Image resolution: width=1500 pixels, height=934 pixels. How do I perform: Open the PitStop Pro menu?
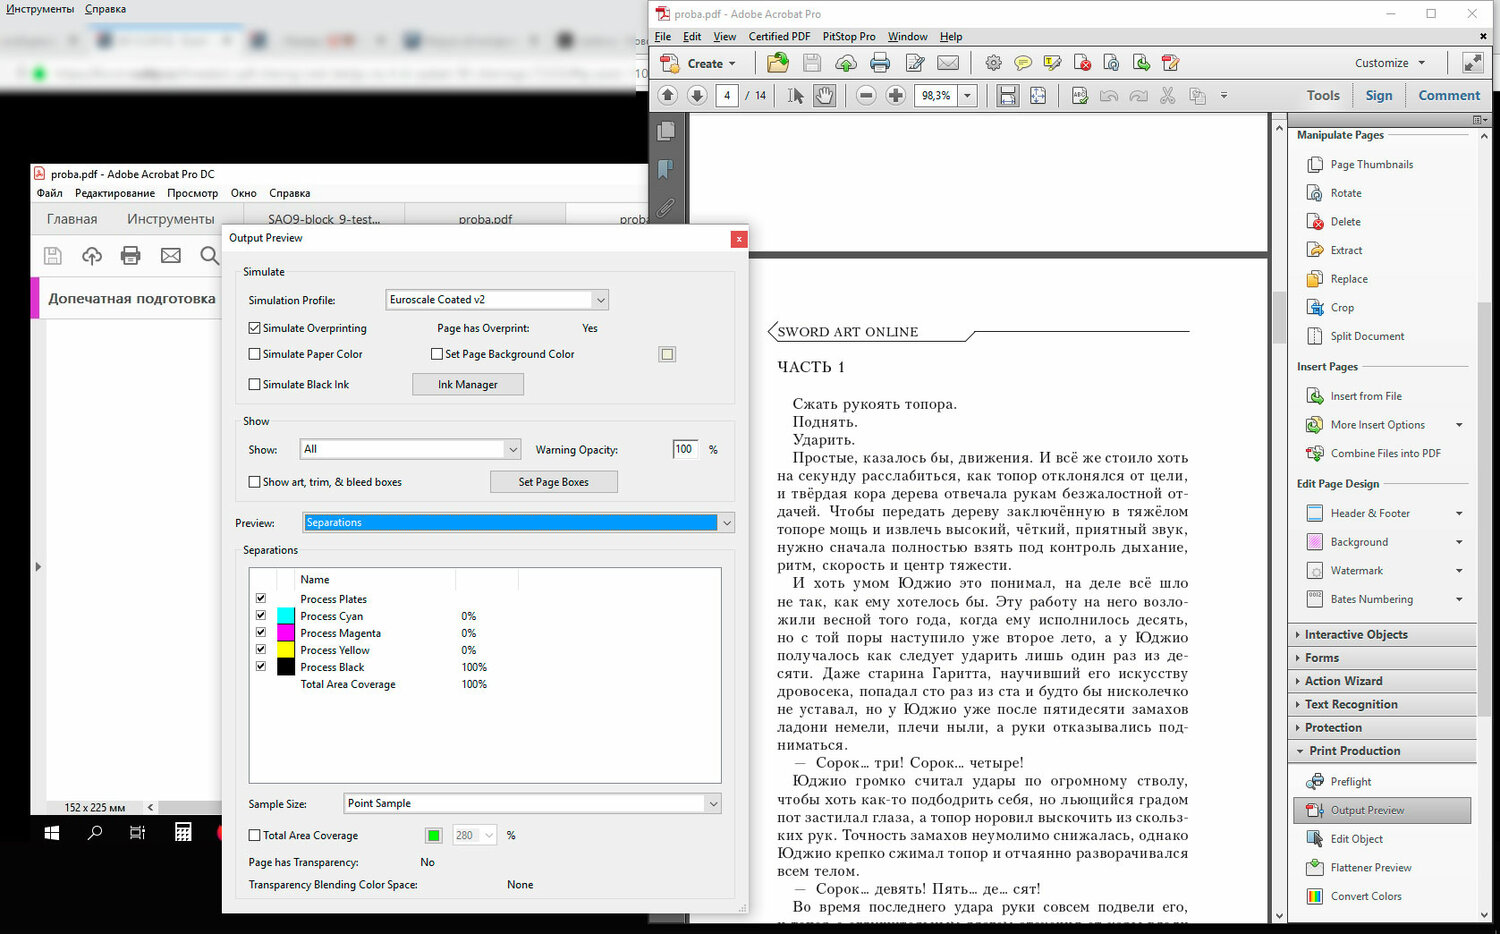tap(849, 37)
